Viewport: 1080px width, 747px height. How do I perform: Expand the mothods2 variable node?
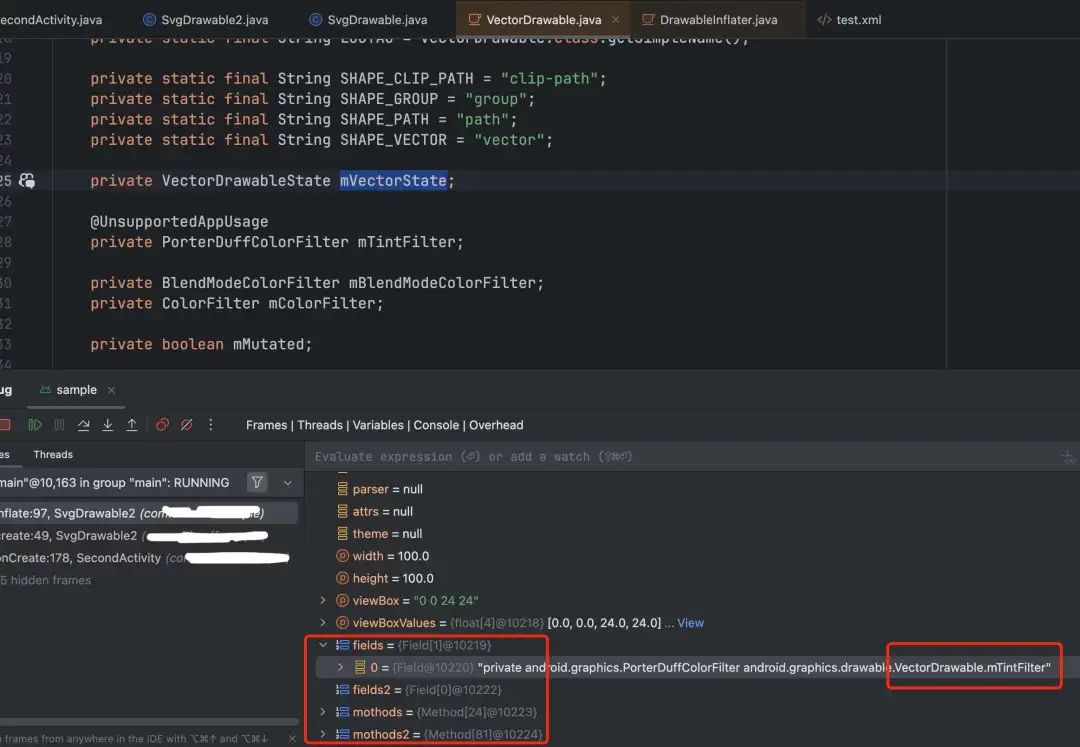click(322, 734)
